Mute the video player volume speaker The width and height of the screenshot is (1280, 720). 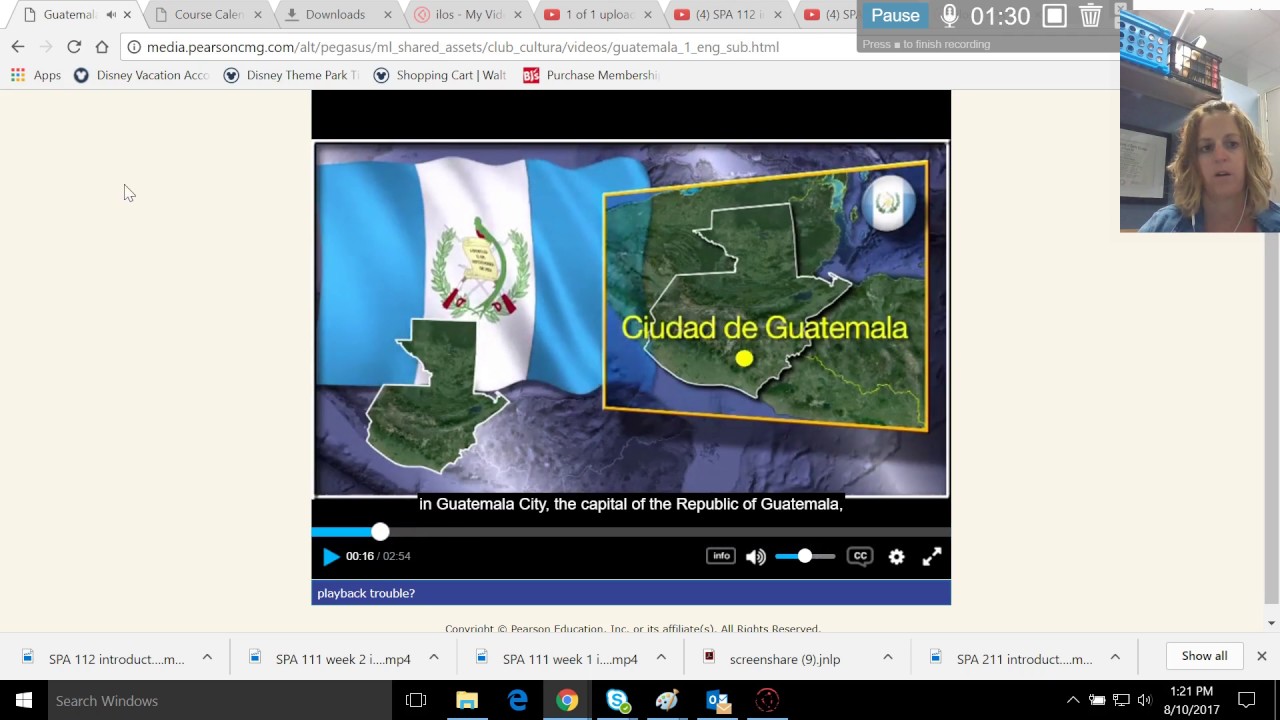coord(756,557)
